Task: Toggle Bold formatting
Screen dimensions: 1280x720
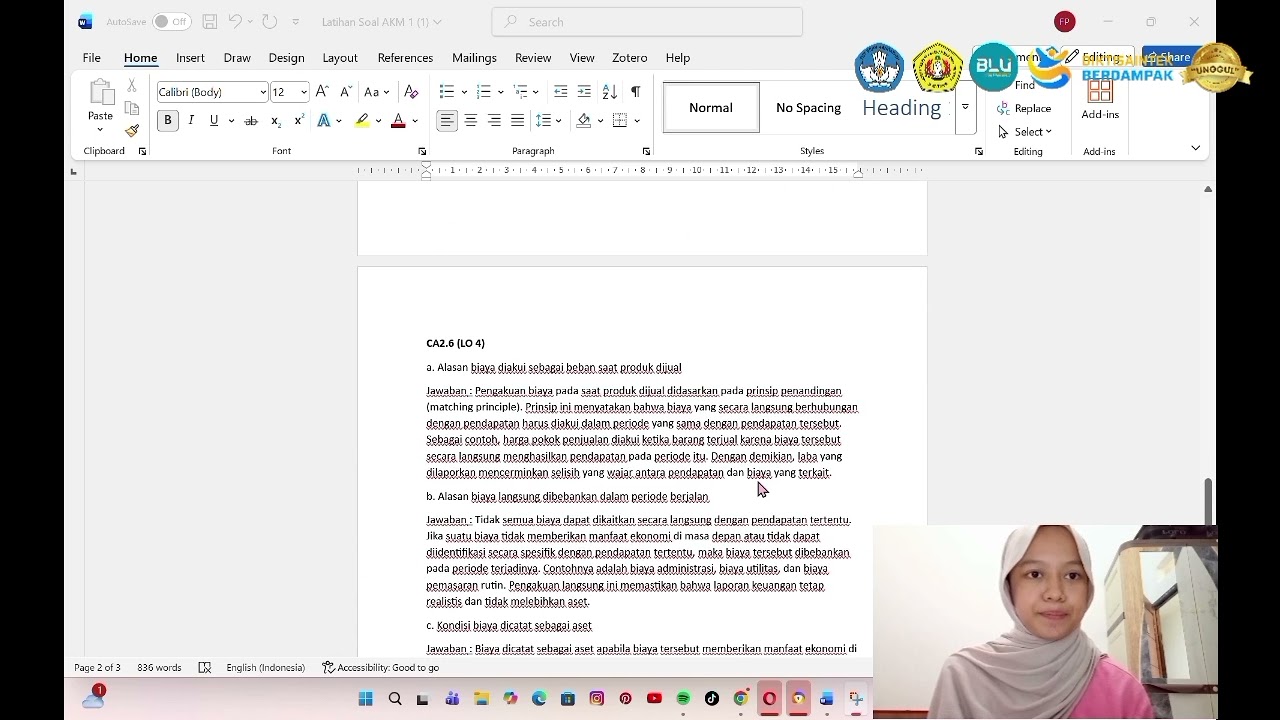Action: coord(168,121)
